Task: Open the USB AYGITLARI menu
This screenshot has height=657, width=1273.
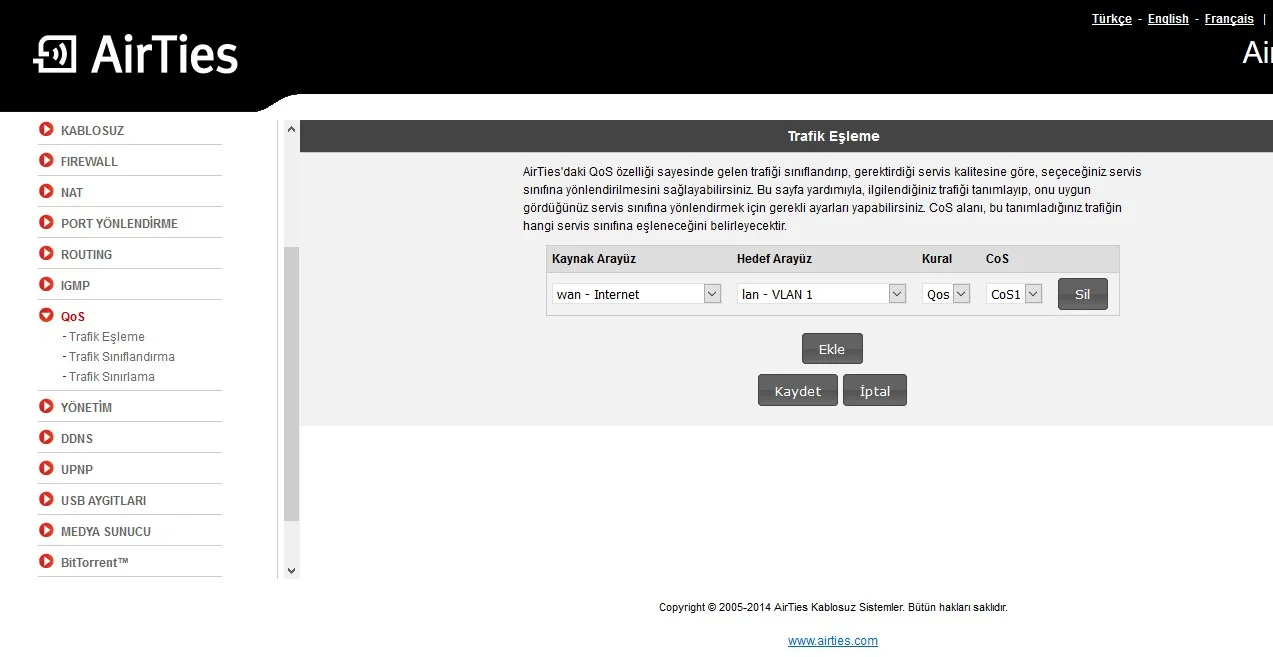Action: click(103, 501)
